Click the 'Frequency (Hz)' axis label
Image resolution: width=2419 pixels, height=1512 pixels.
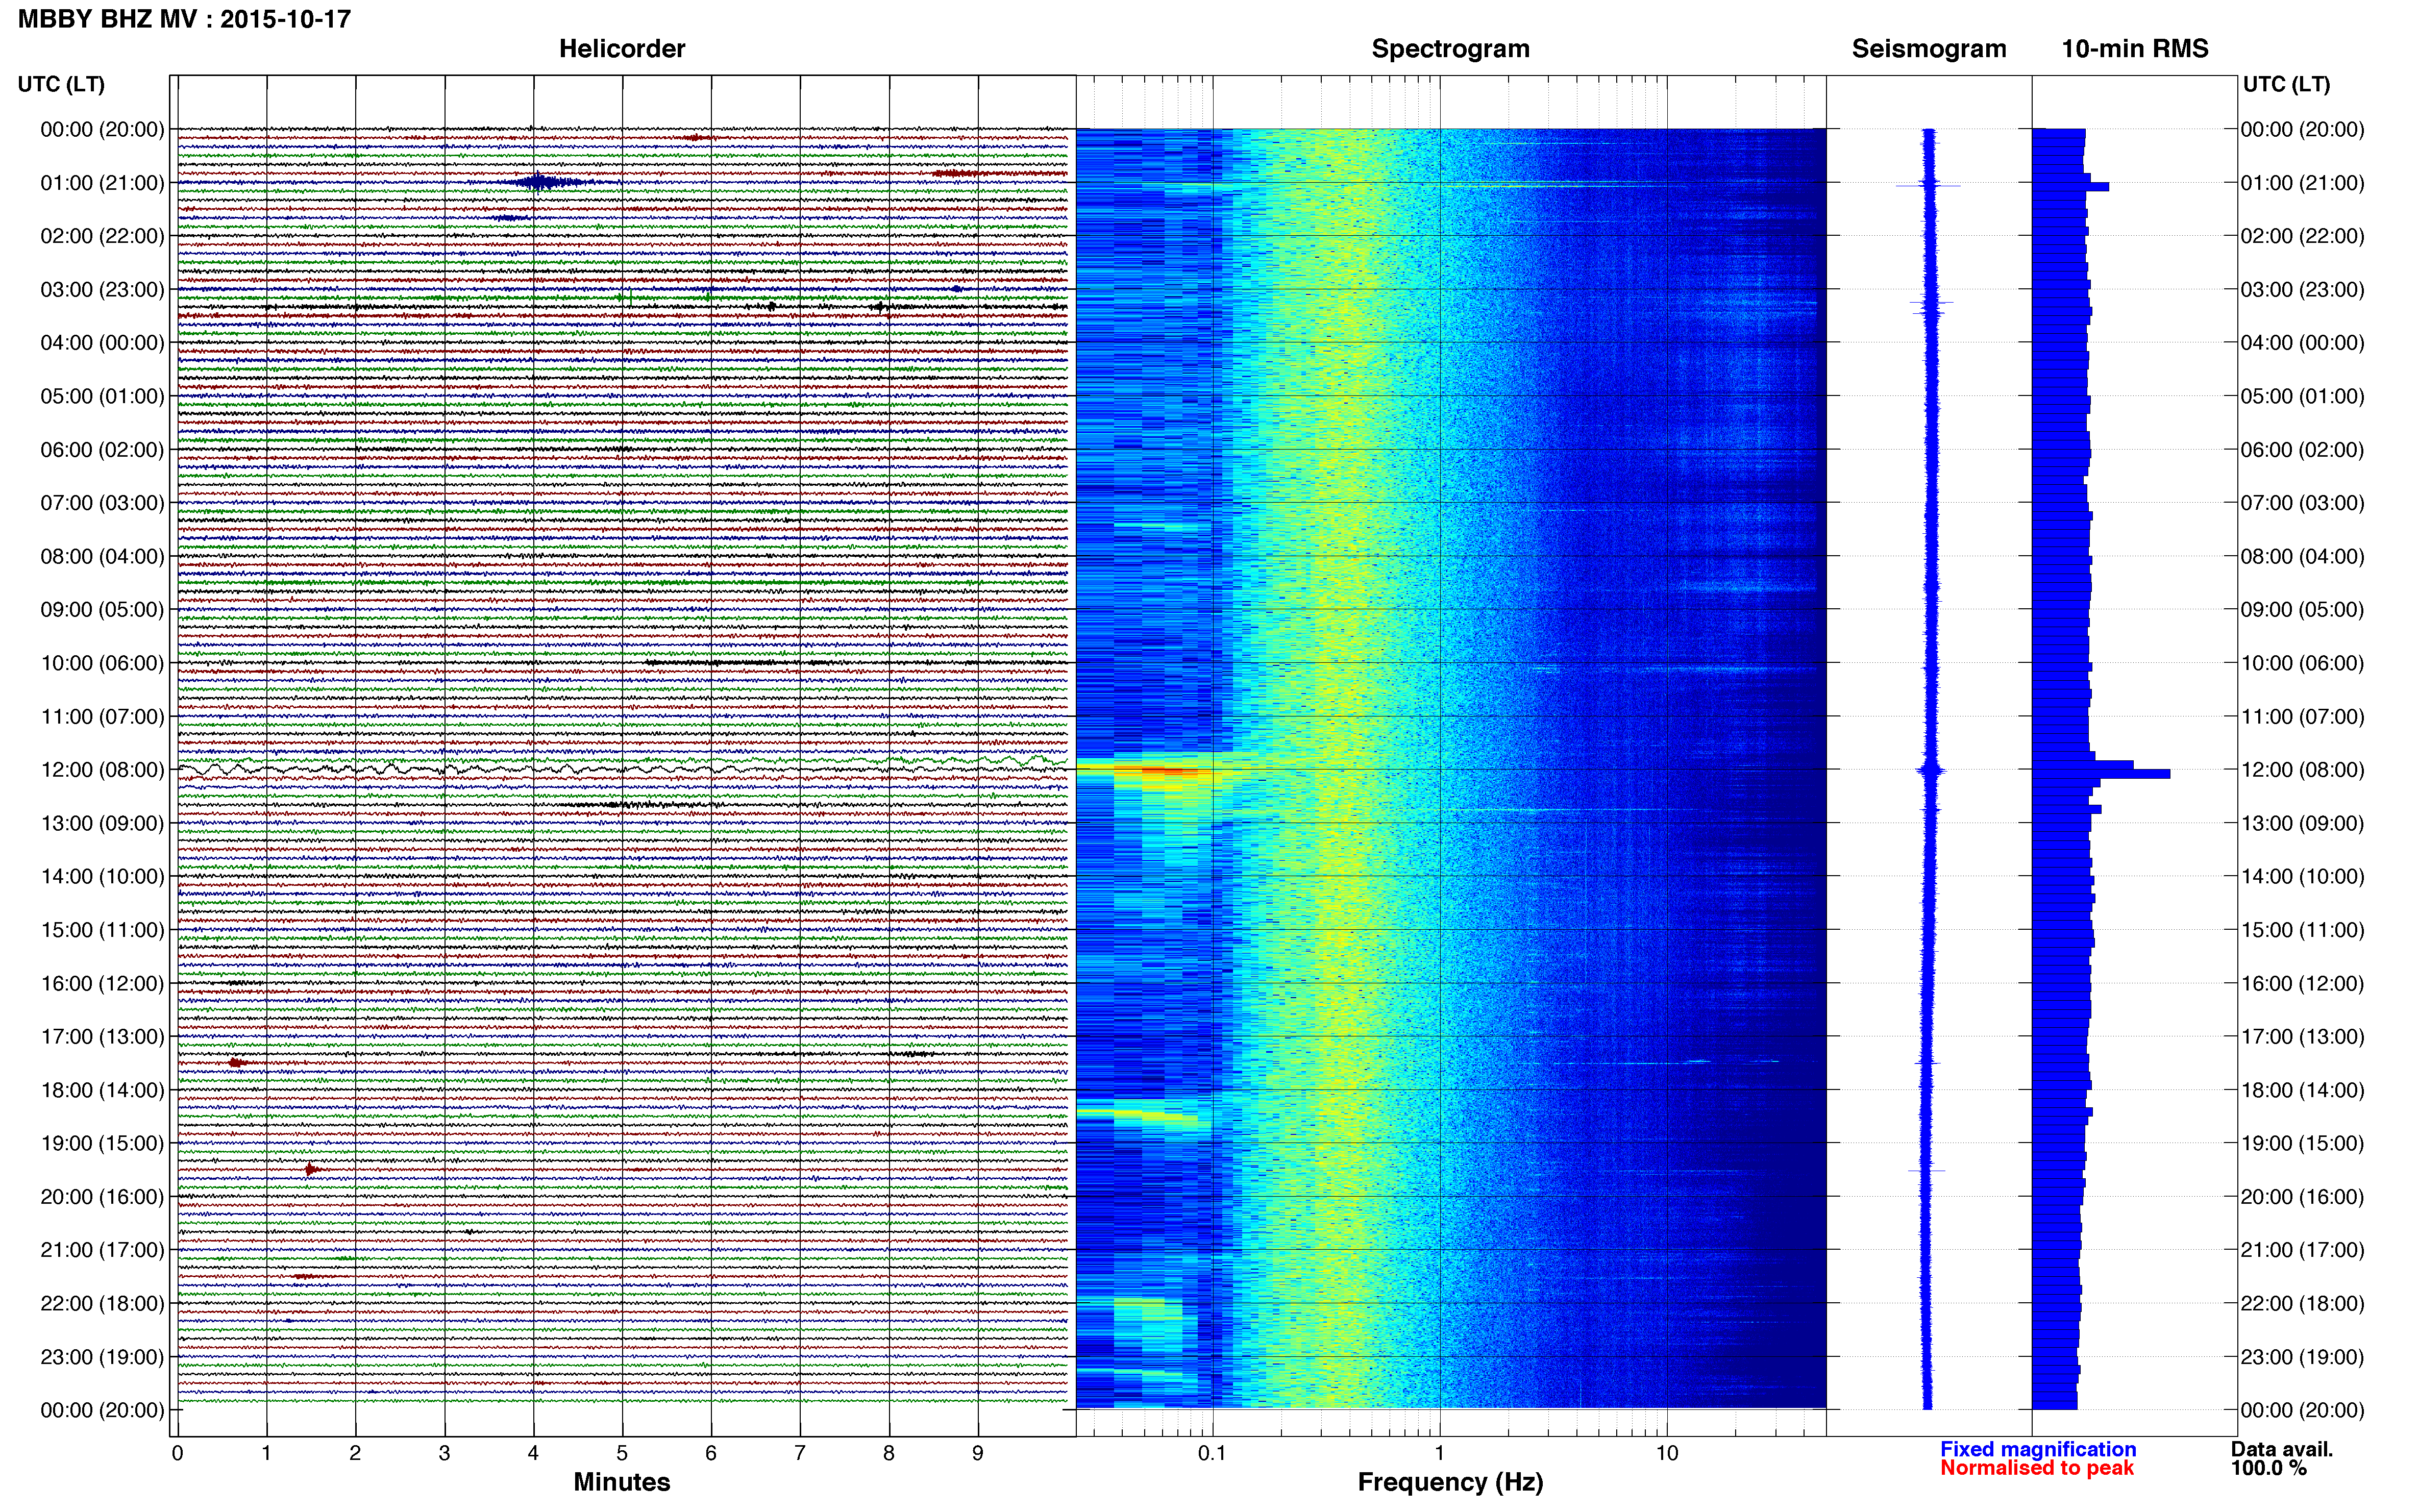tap(1450, 1483)
